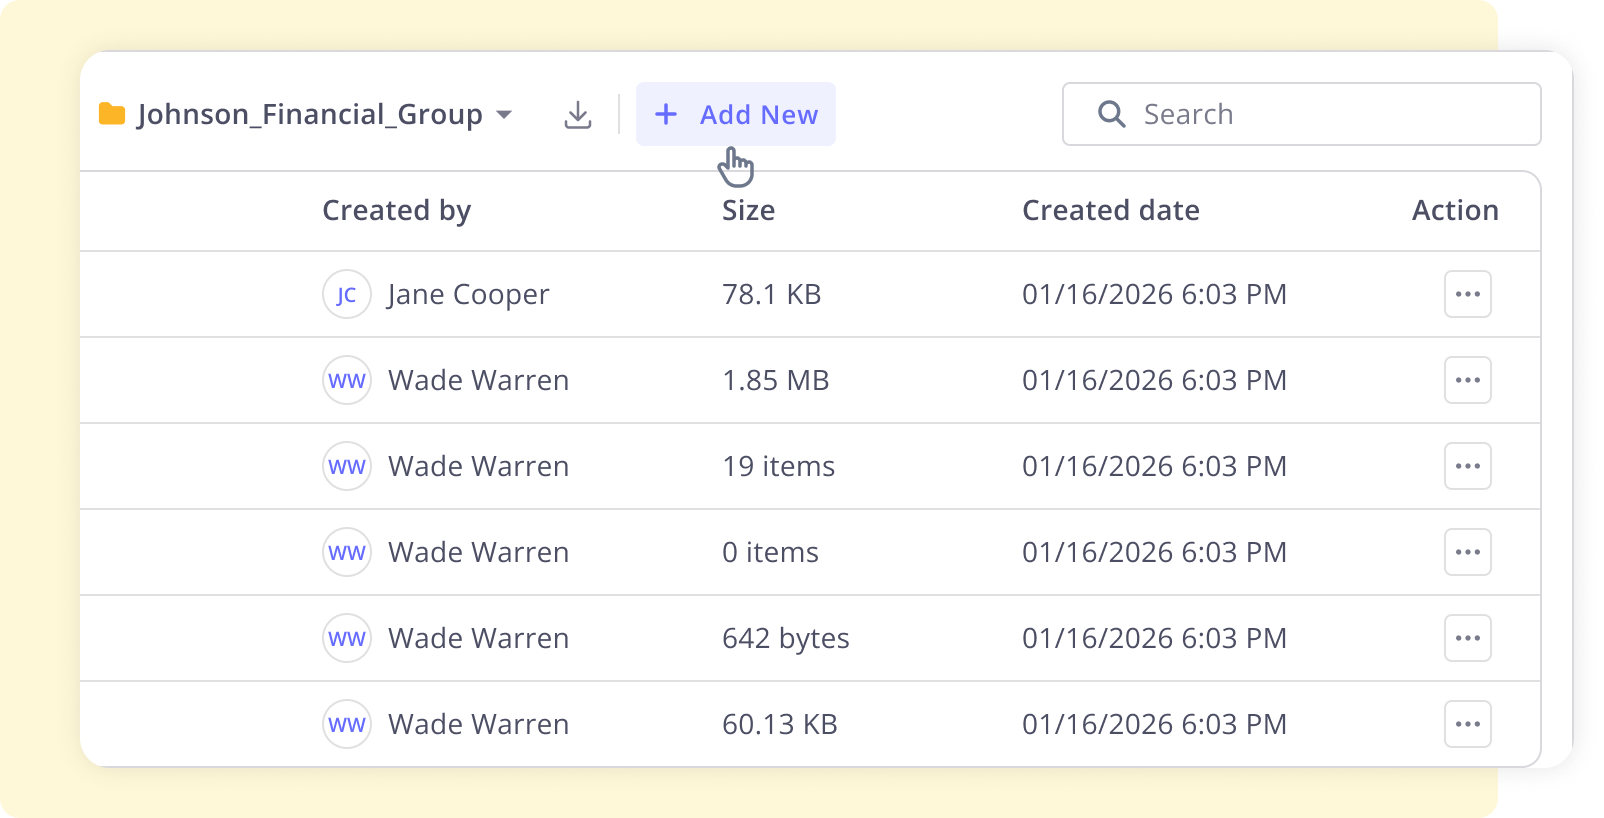Click WW avatar in the 1.85 MB row

coord(347,380)
